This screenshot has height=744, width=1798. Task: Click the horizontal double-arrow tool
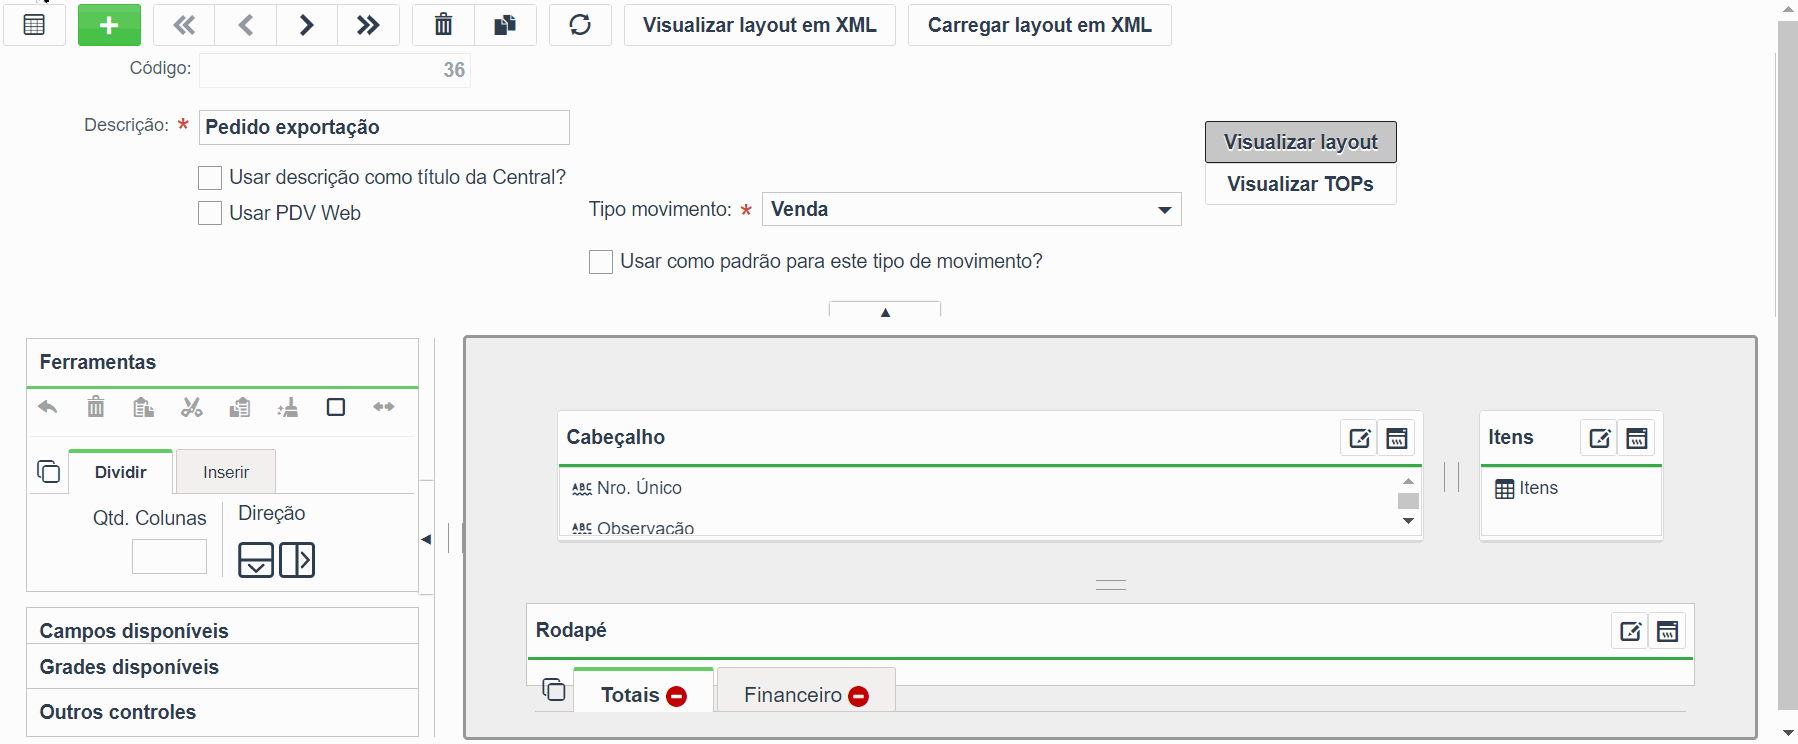(x=384, y=407)
